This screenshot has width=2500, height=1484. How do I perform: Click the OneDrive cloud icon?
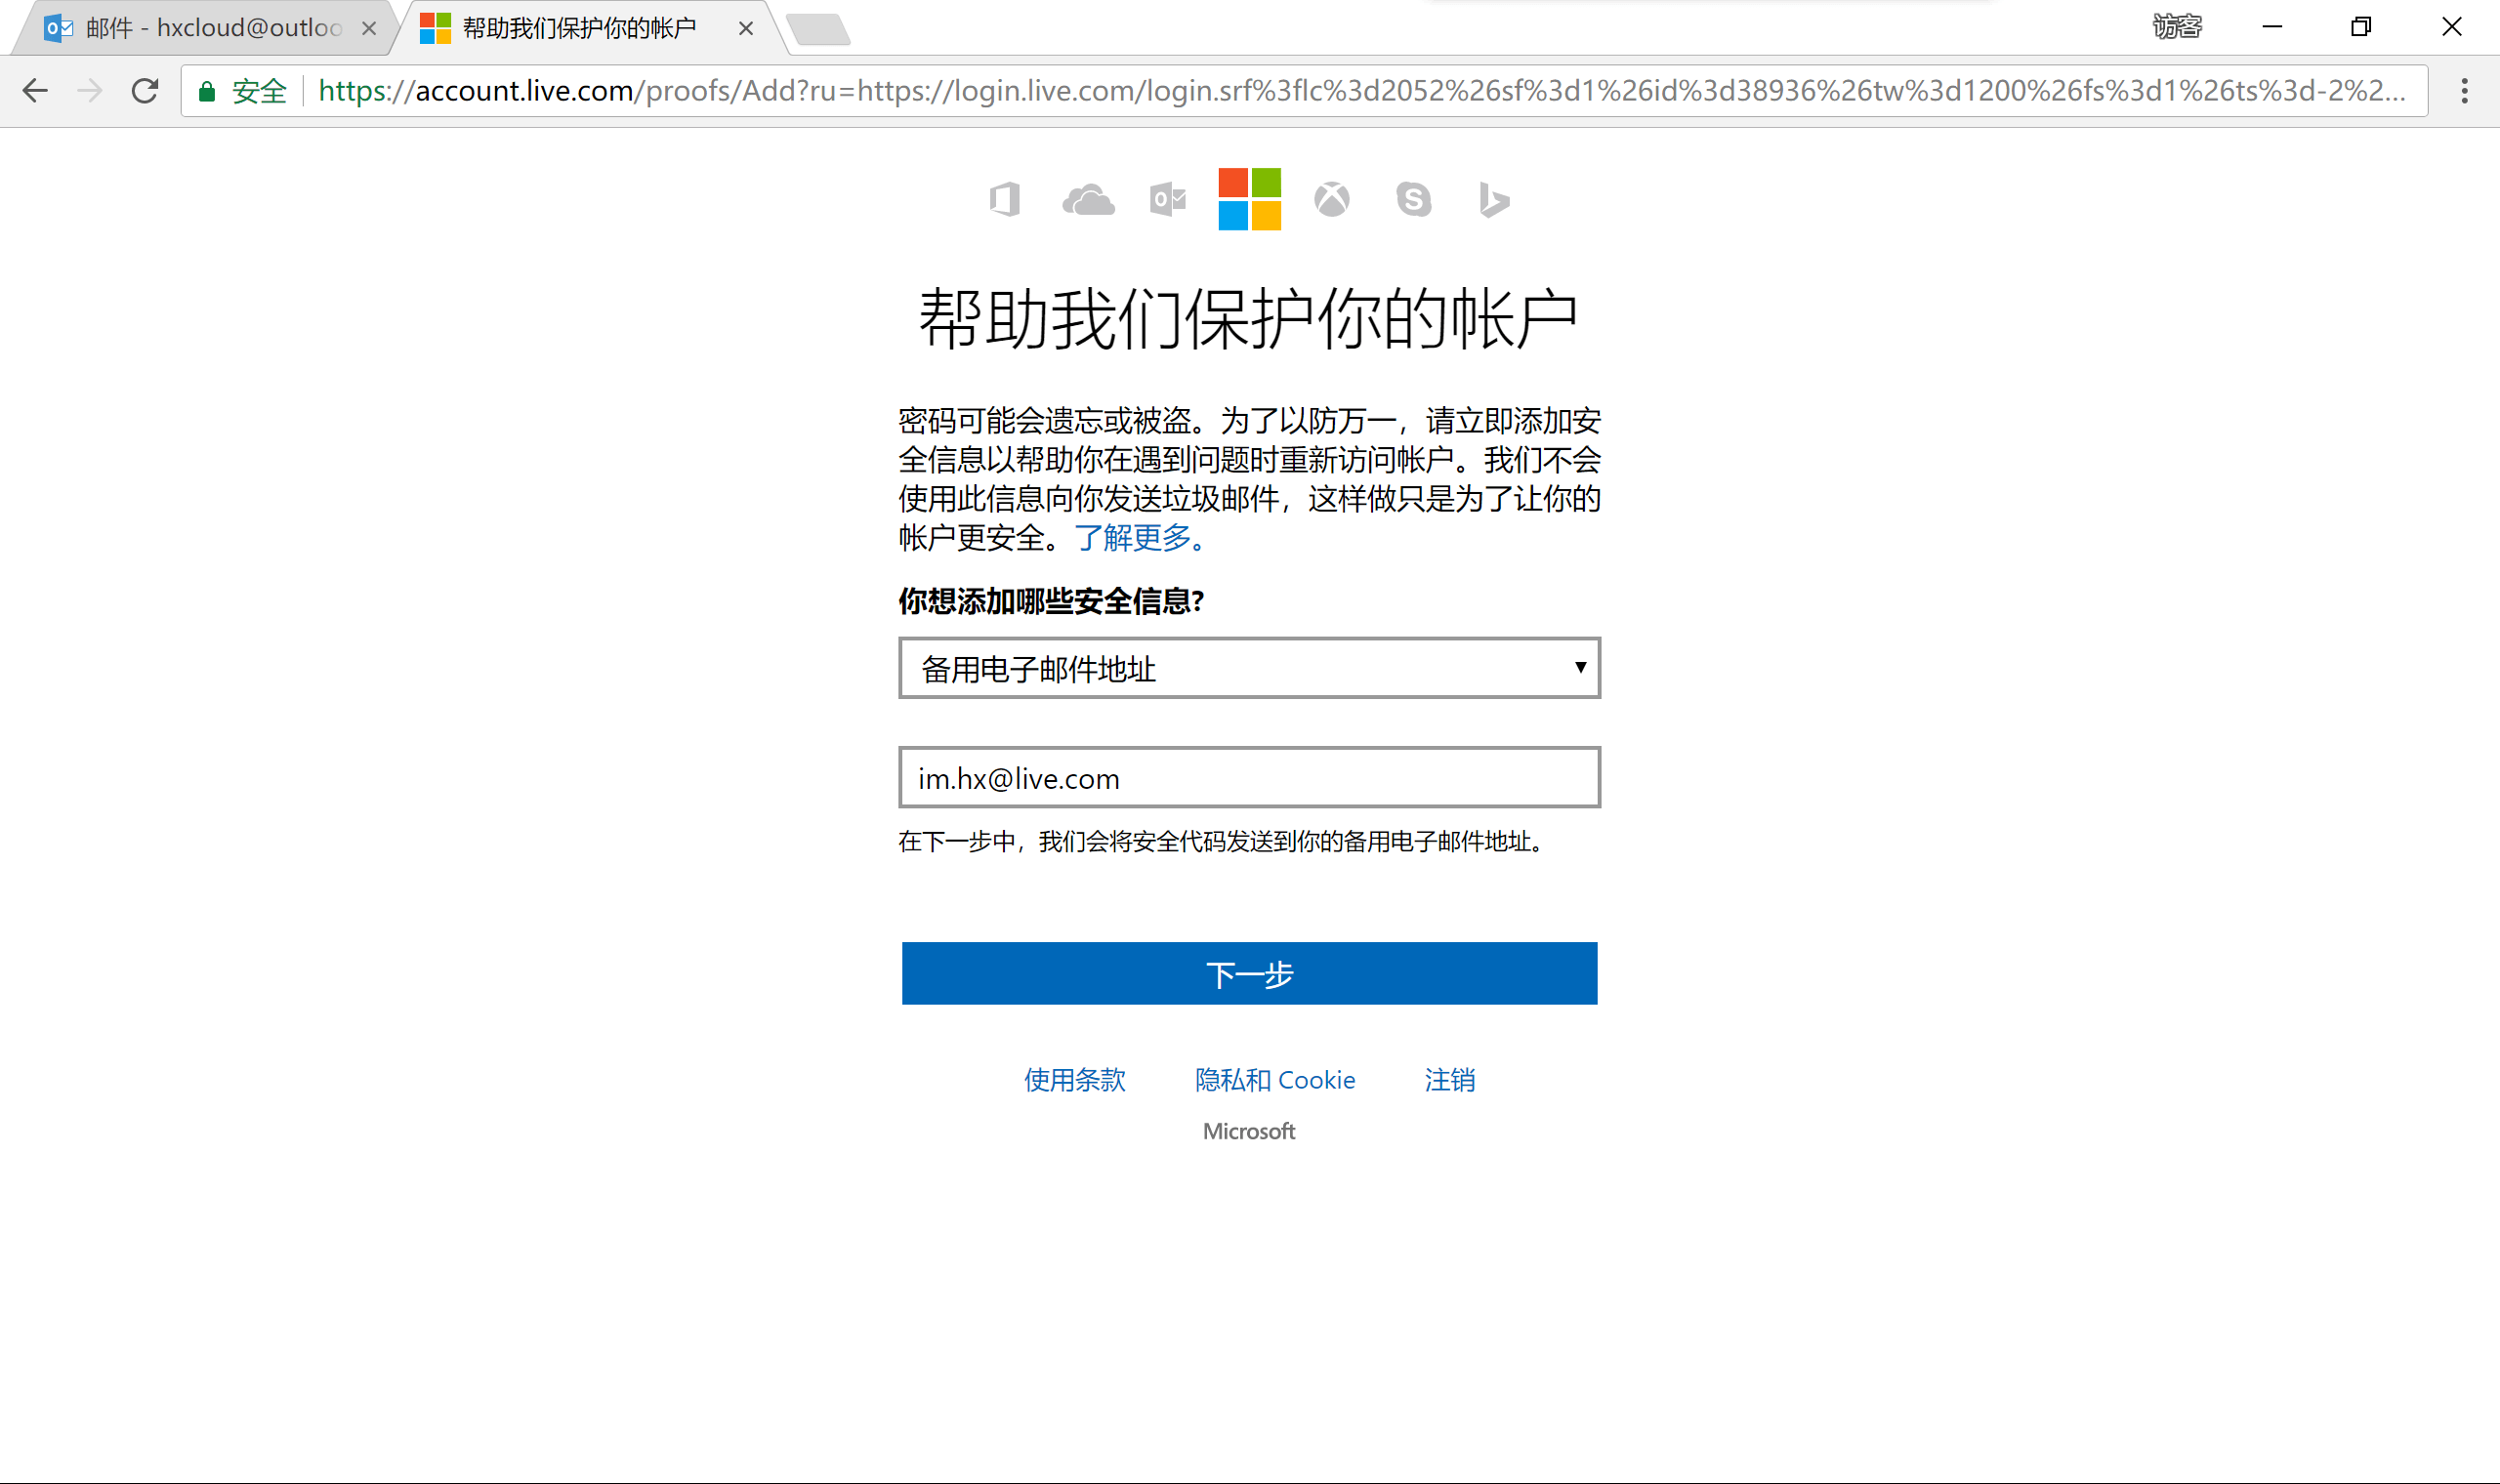coord(1088,200)
